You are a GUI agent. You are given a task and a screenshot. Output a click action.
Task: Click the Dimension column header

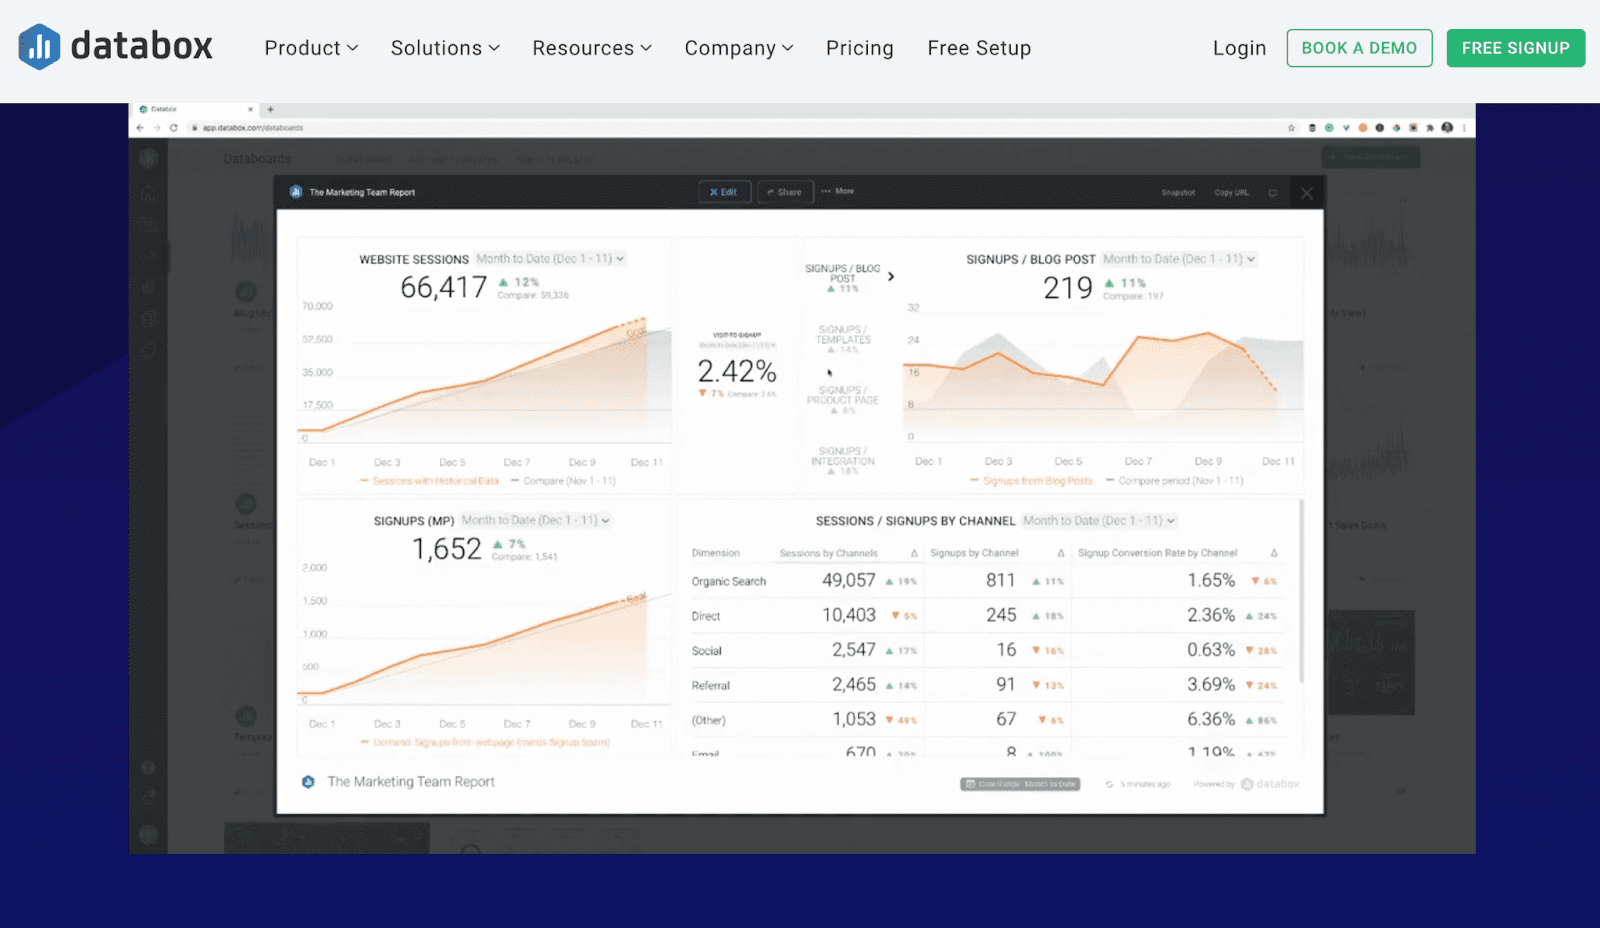(x=716, y=553)
